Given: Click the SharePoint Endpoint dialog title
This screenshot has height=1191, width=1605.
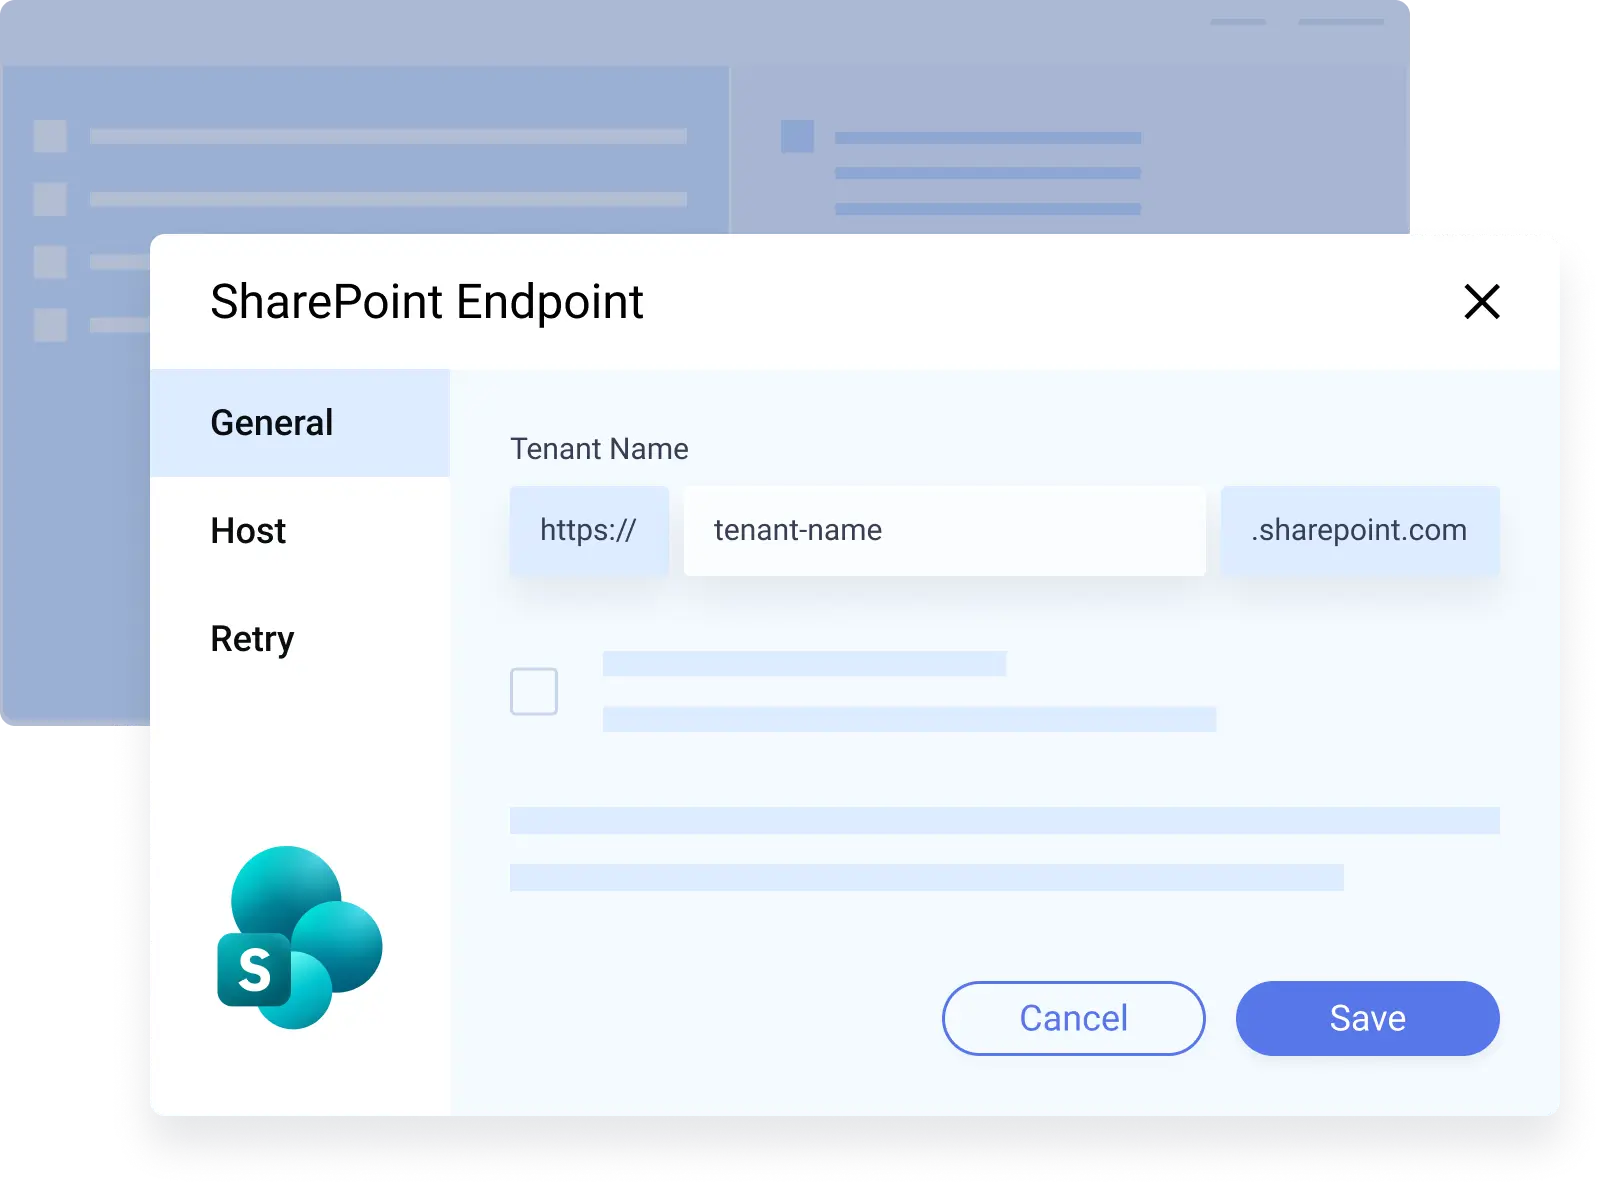Looking at the screenshot, I should click(427, 302).
